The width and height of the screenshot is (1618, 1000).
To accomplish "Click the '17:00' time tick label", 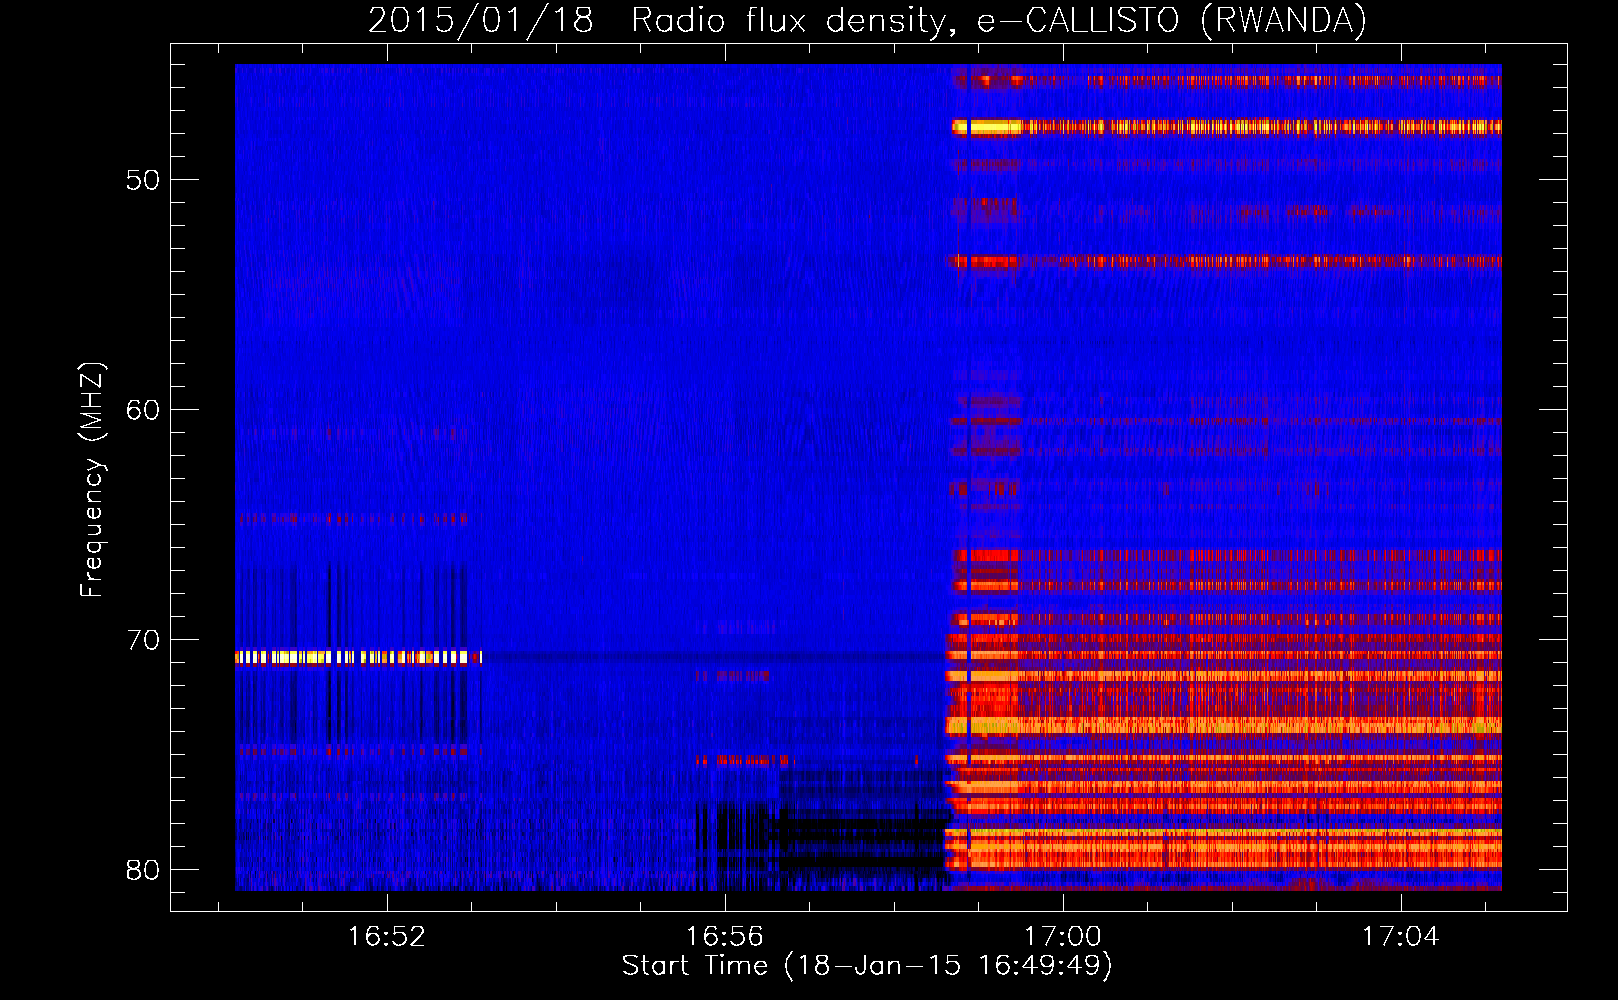I will [1063, 936].
